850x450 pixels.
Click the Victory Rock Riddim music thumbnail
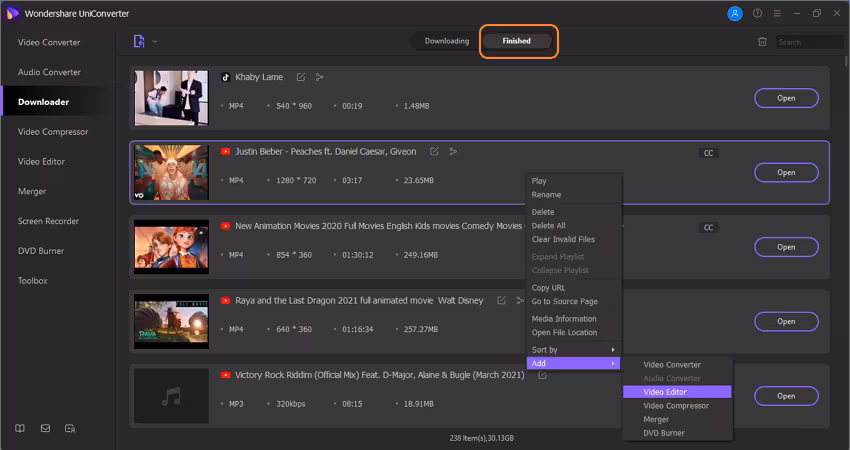point(171,396)
